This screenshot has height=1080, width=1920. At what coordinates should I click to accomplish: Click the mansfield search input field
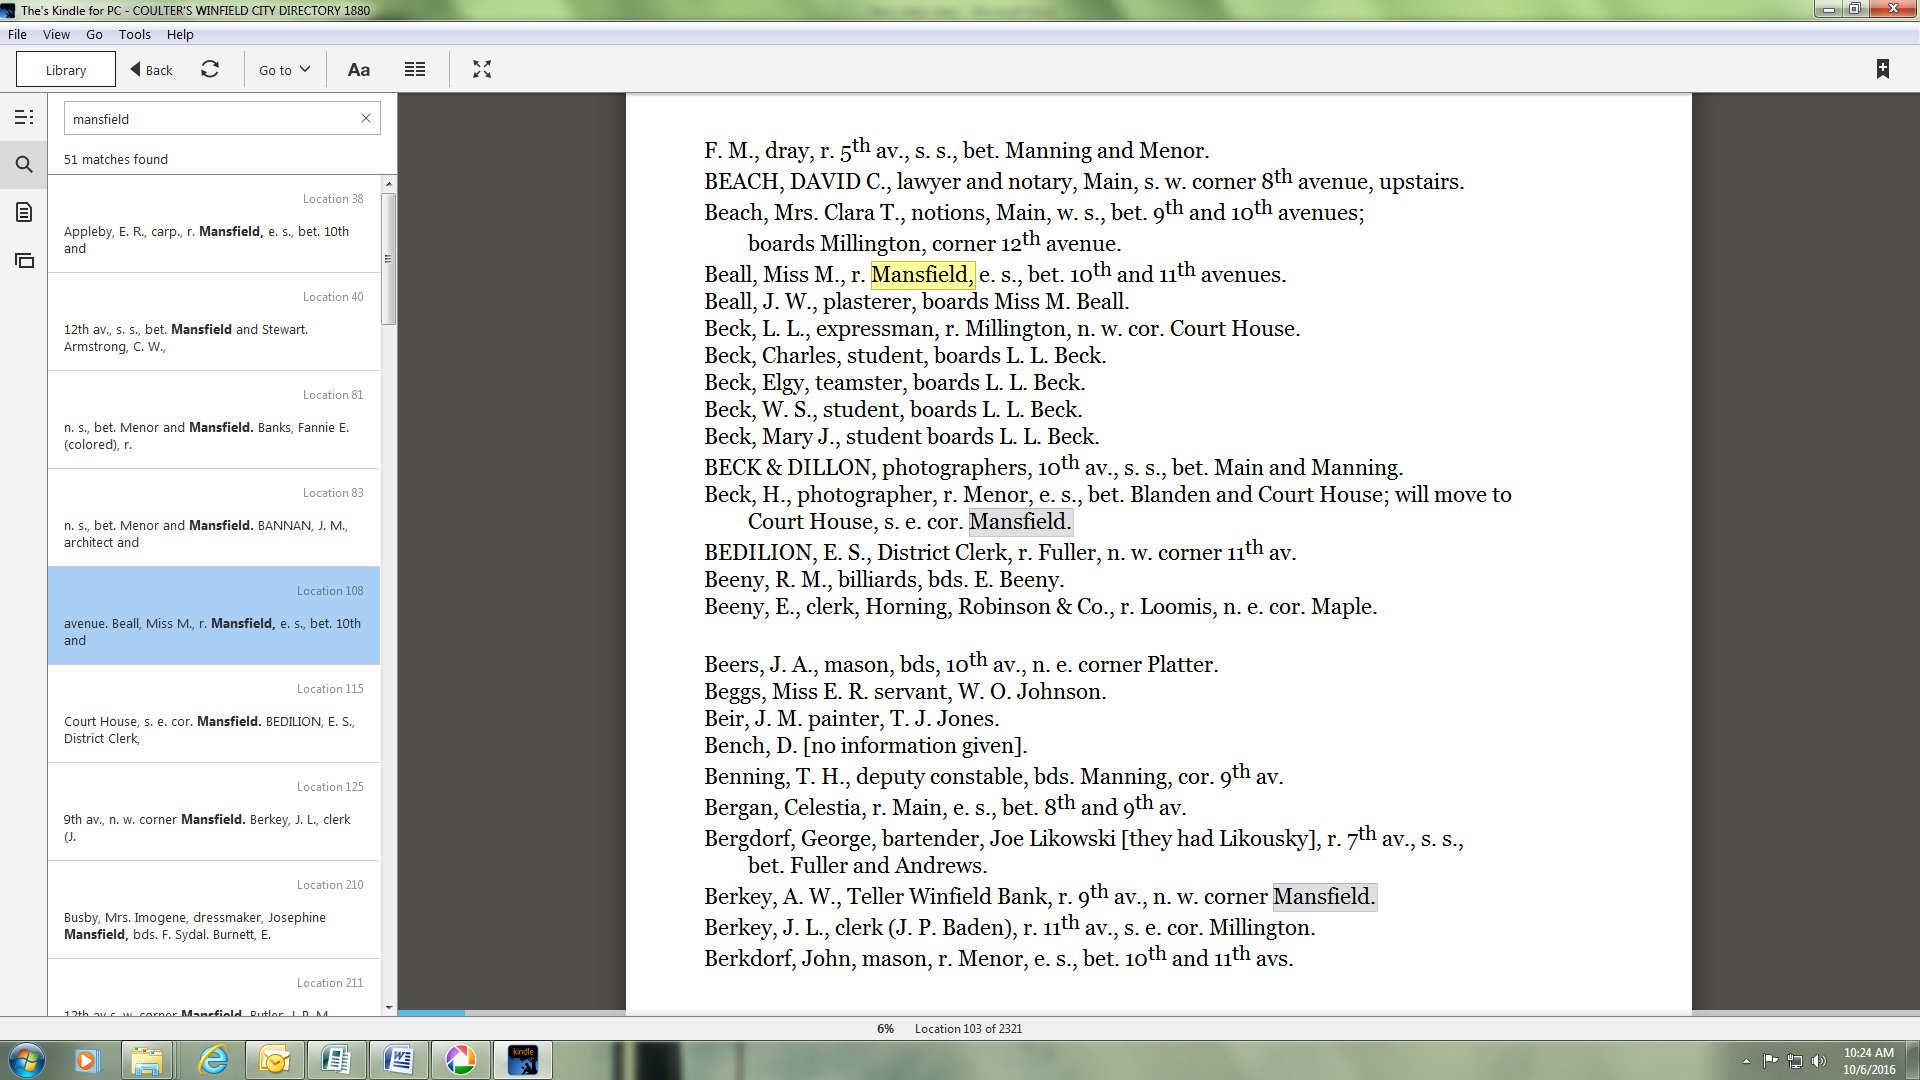[210, 119]
